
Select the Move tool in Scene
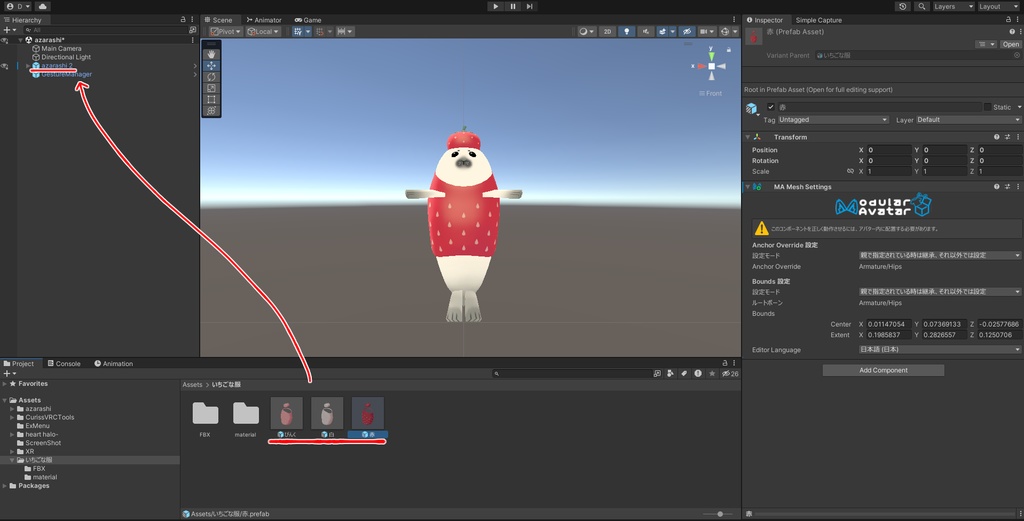pos(211,65)
